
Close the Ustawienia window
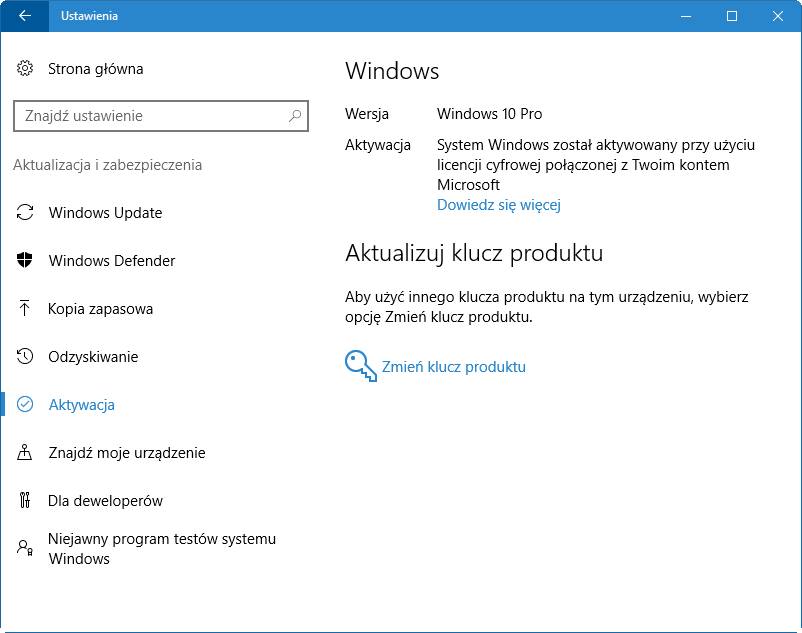point(778,16)
